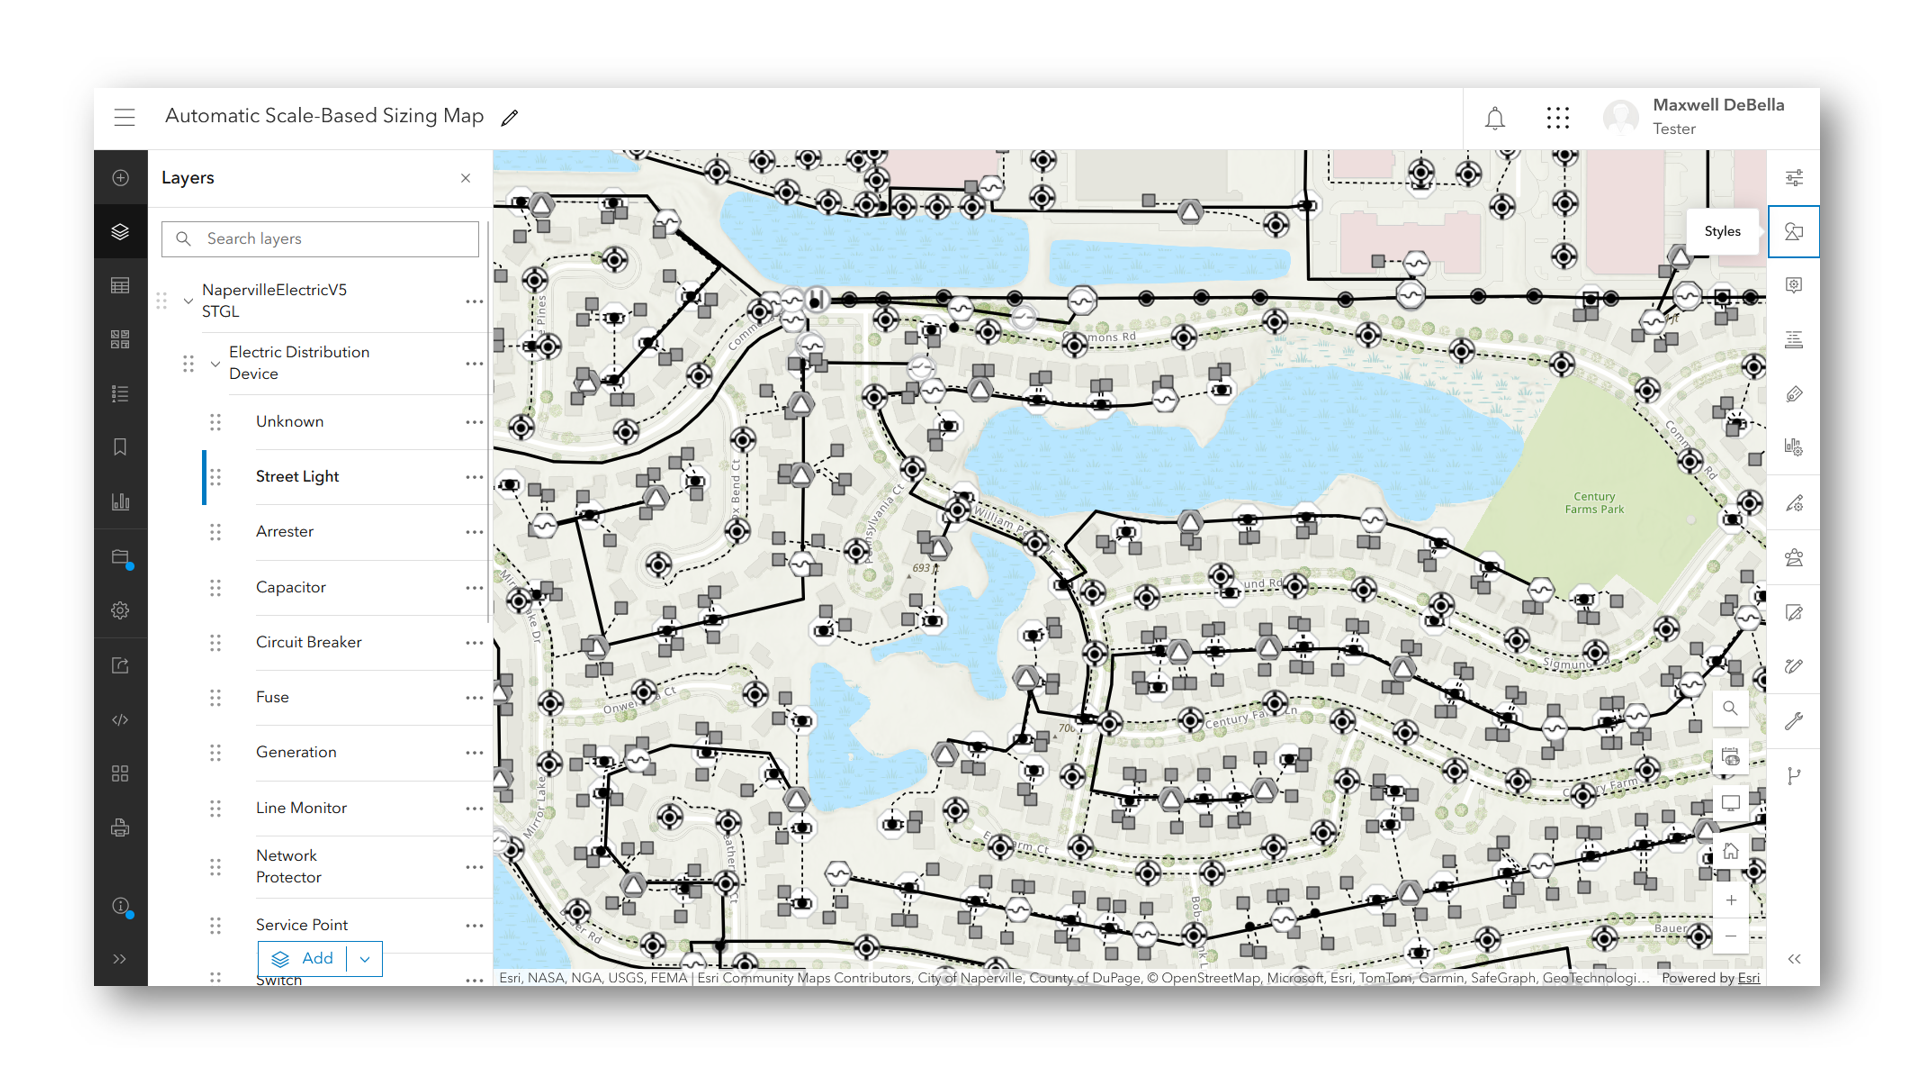Viewport: 1915px width, 1073px height.
Task: Open options menu for Unknown layer
Action: point(474,422)
